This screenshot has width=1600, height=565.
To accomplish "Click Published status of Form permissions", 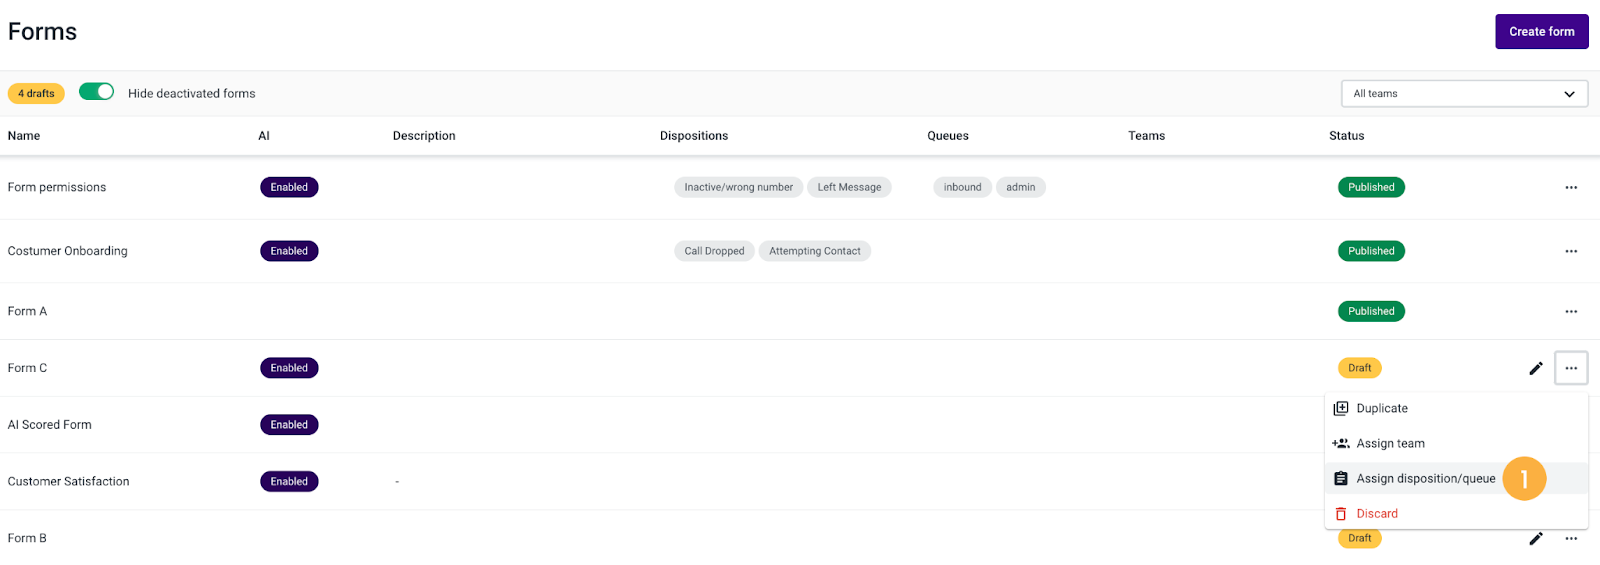I will [x=1371, y=187].
